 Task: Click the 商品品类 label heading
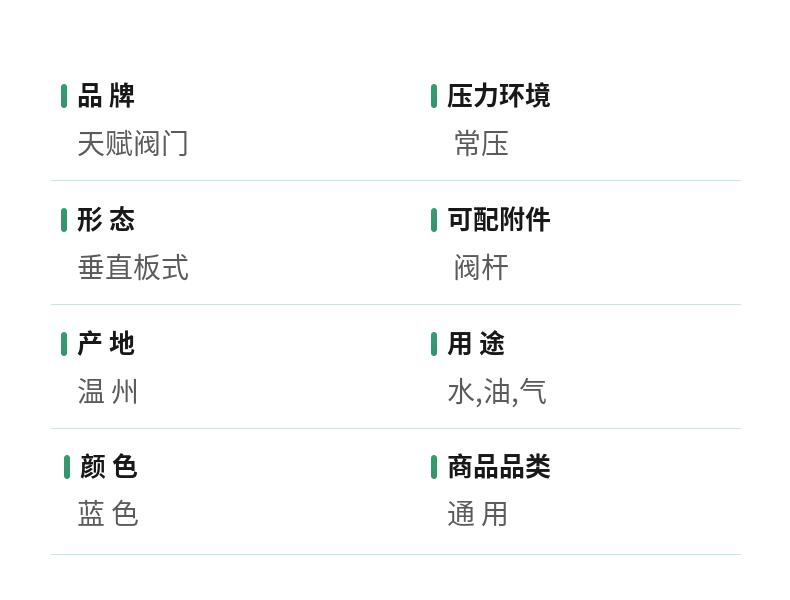498,467
